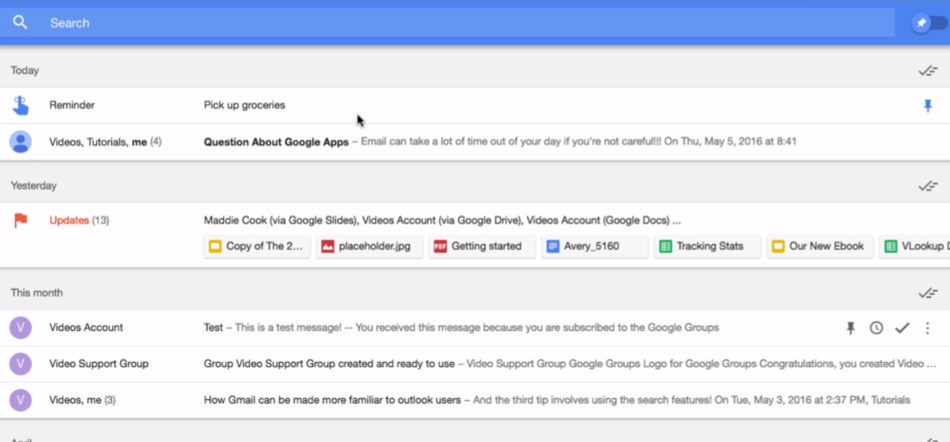The image size is (950, 442).
Task: Open Avery_5160 document attachment
Action: coord(595,246)
